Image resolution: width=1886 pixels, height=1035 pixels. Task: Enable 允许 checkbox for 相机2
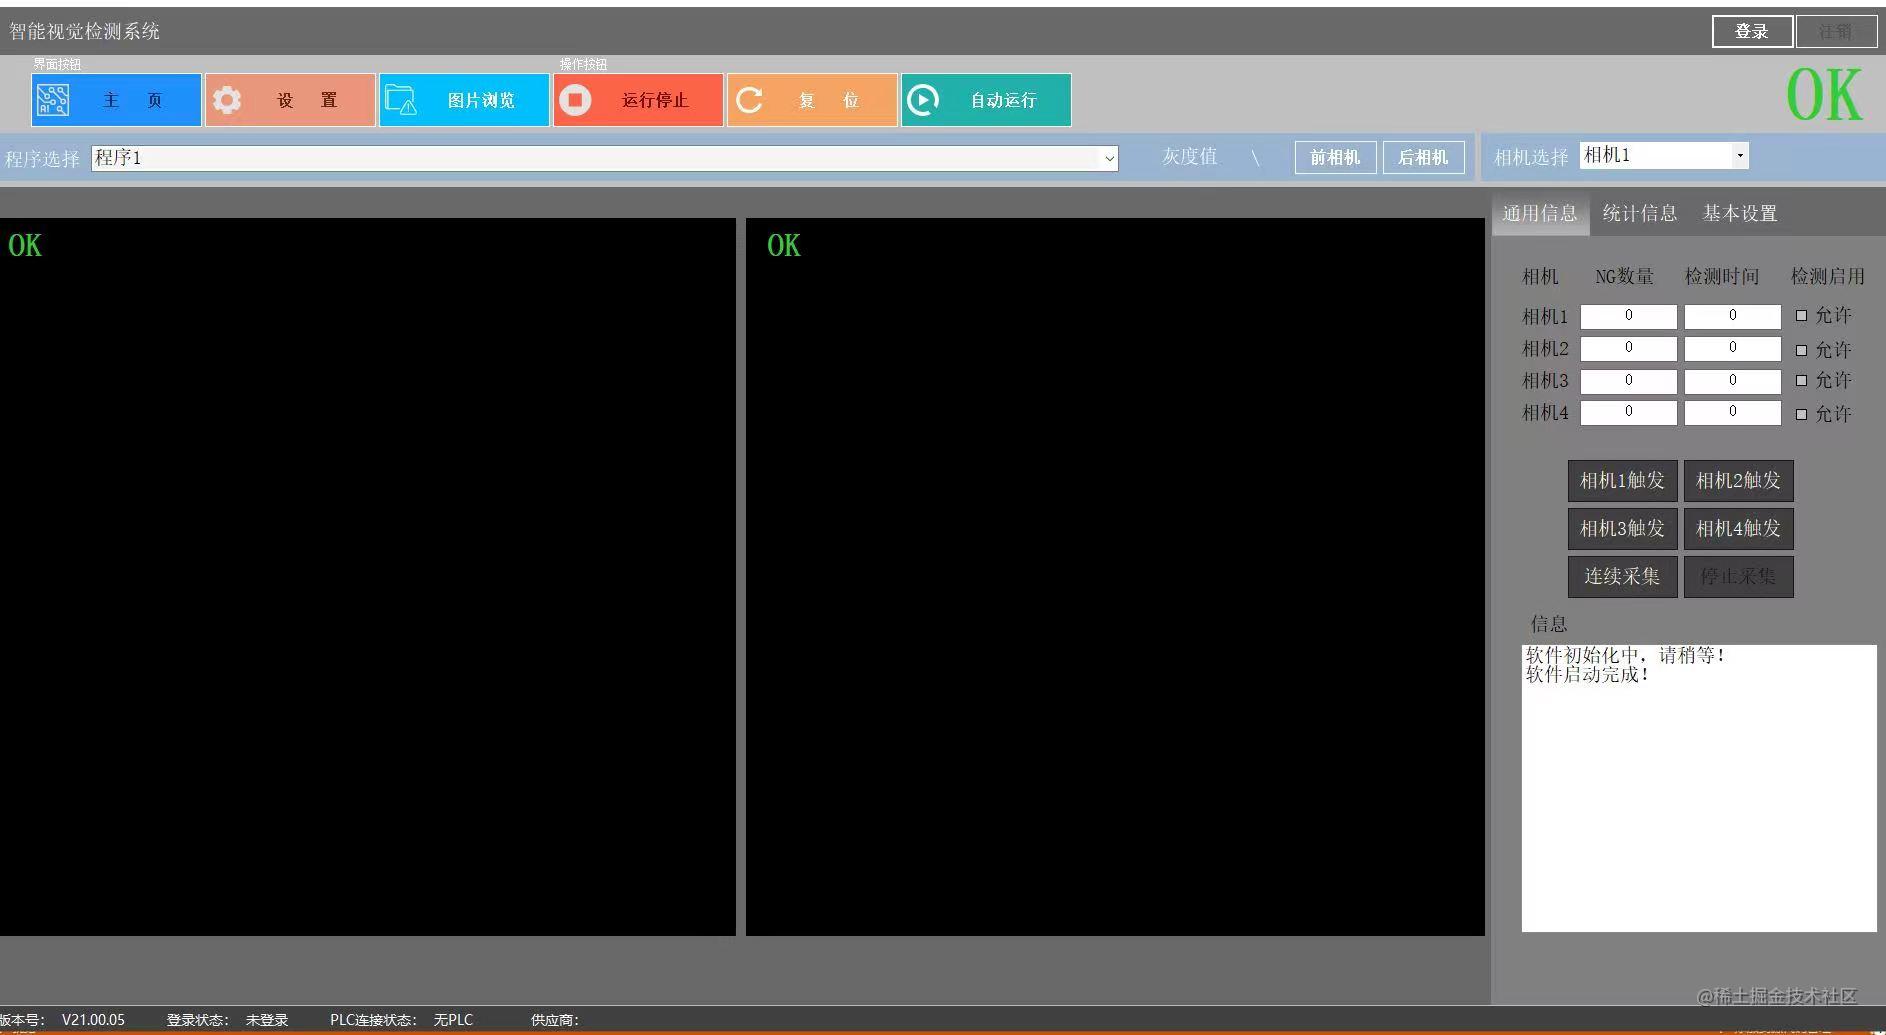click(x=1801, y=350)
